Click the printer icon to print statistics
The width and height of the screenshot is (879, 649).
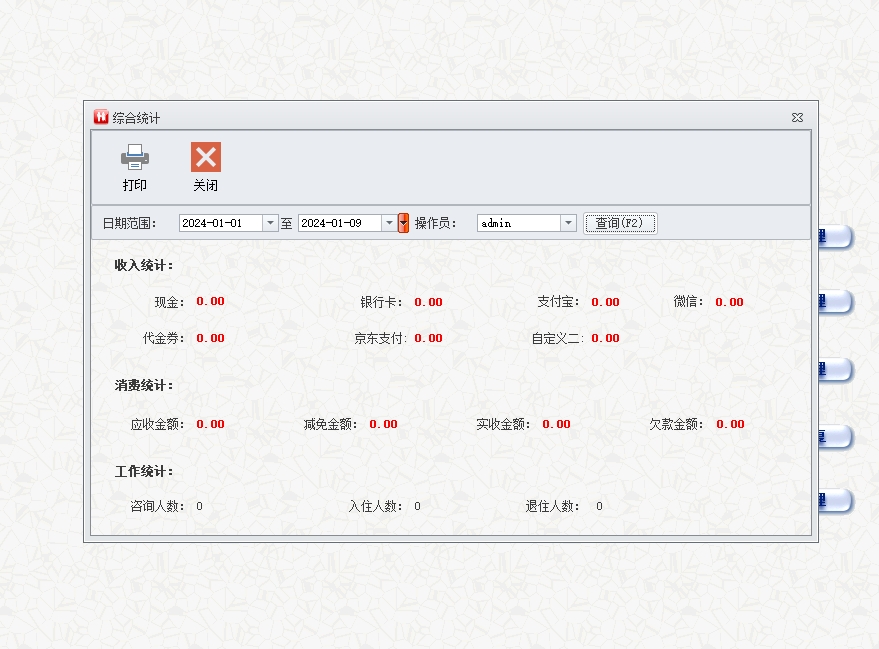click(135, 157)
